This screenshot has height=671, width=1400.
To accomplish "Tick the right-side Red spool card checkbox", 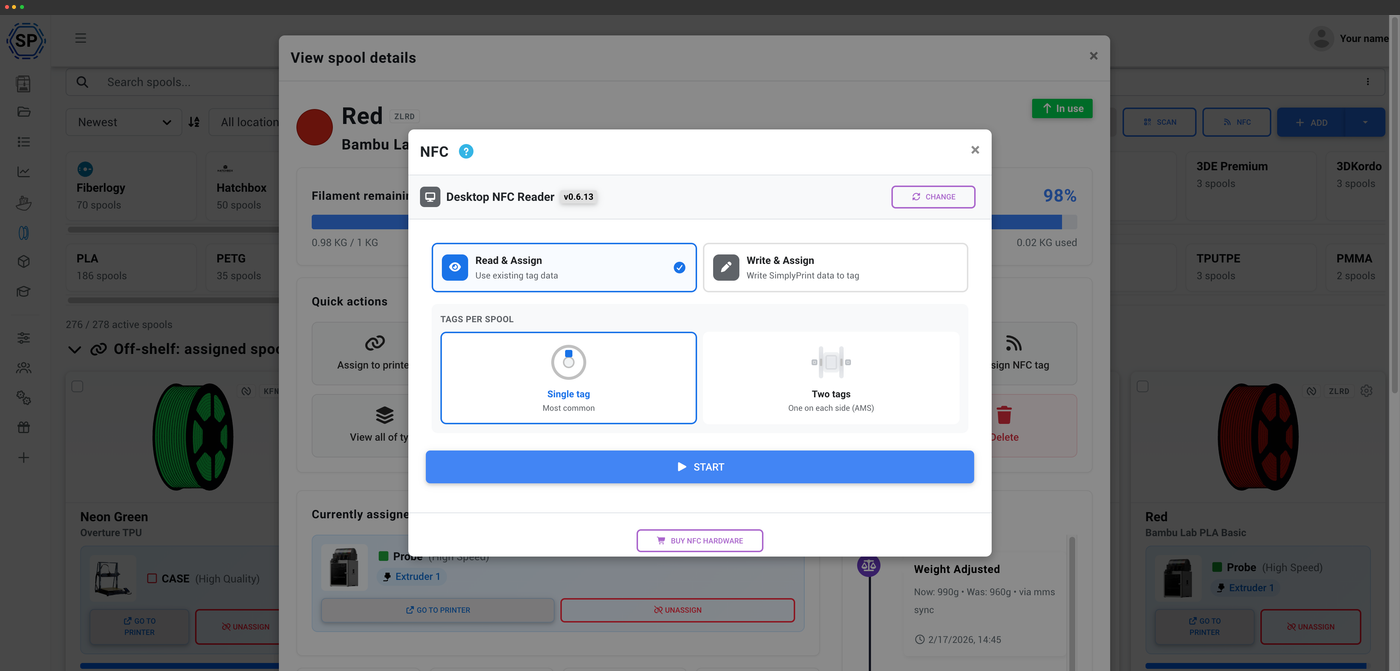I will coord(1142,386).
